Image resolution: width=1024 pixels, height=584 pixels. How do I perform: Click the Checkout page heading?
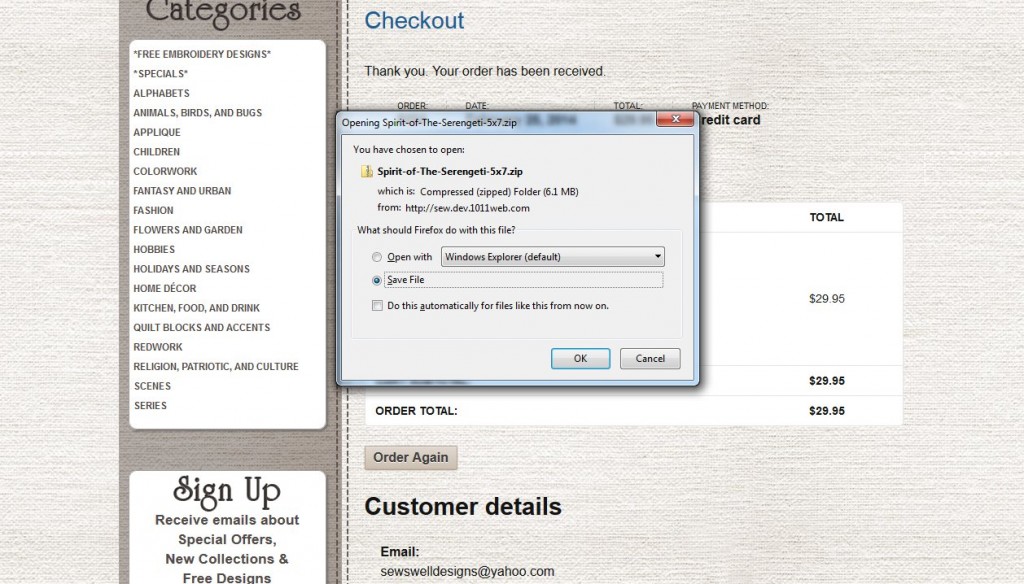click(414, 20)
